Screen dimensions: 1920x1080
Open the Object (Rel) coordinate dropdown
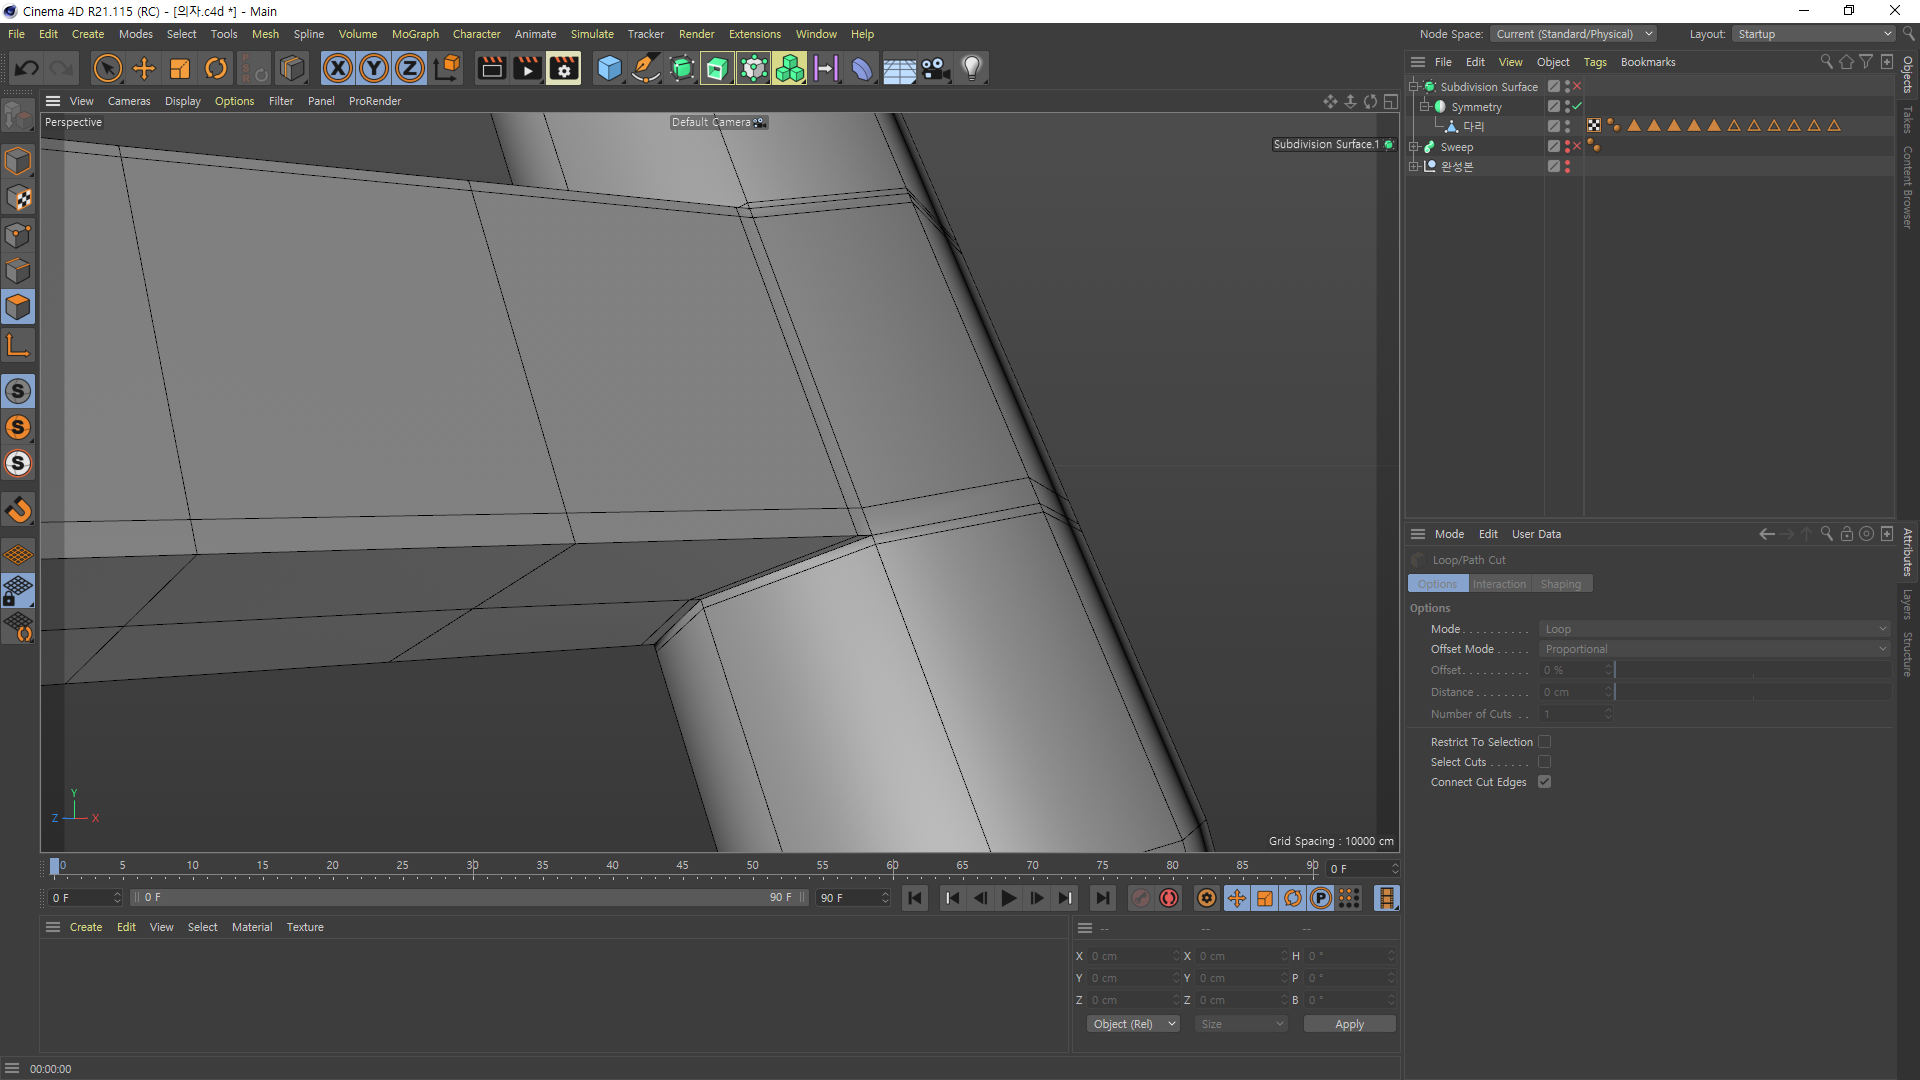point(1133,1024)
